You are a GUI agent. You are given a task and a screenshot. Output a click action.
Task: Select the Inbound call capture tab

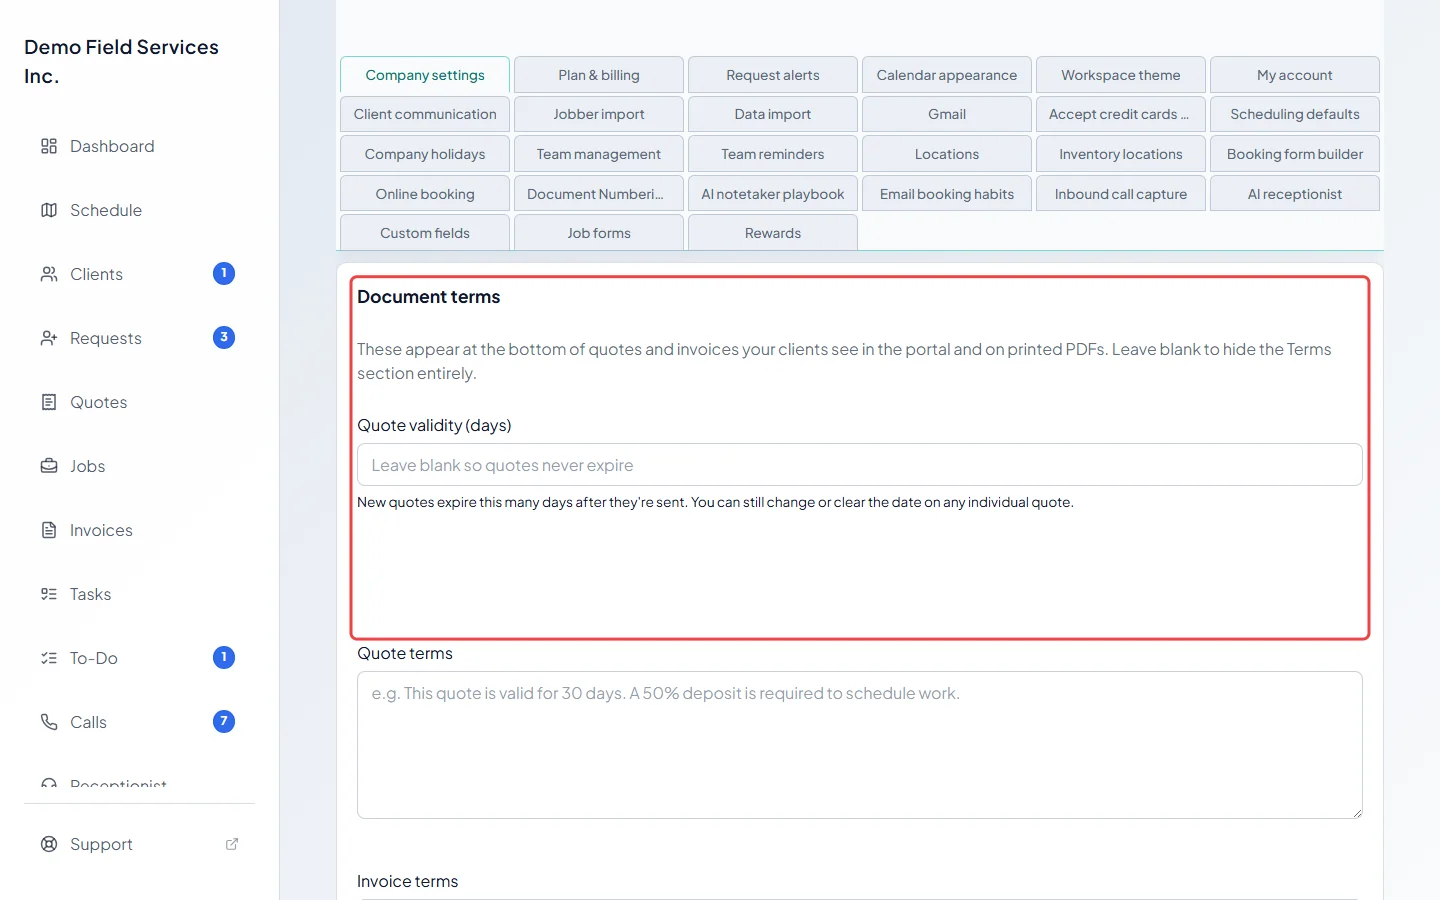click(1121, 194)
